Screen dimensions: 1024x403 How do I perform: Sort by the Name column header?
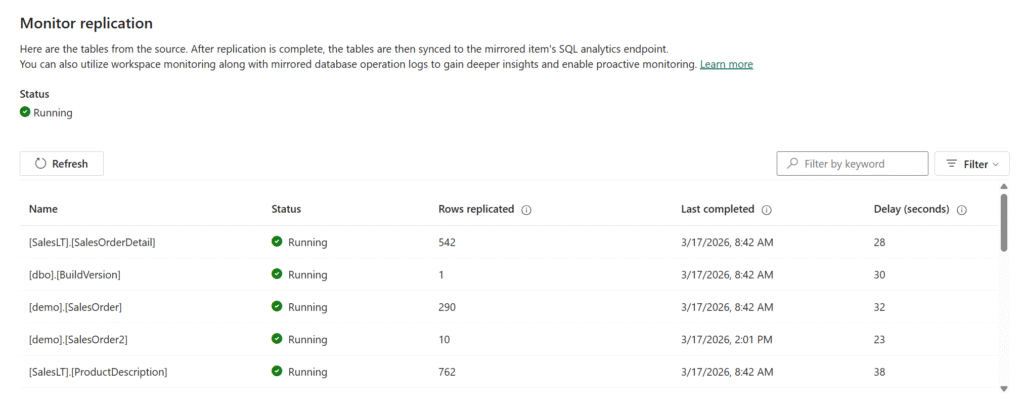[x=43, y=209]
